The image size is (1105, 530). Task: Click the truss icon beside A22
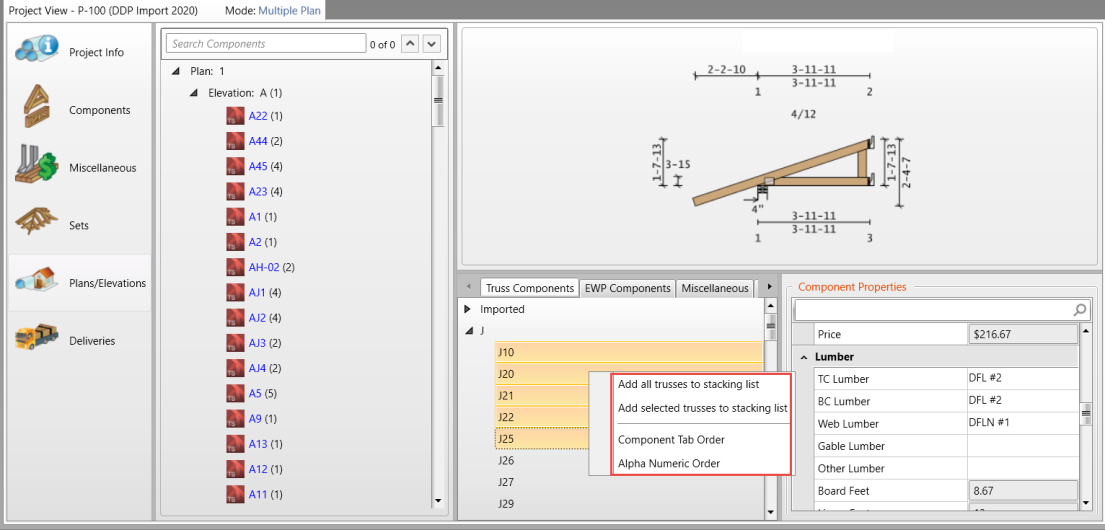pos(235,116)
